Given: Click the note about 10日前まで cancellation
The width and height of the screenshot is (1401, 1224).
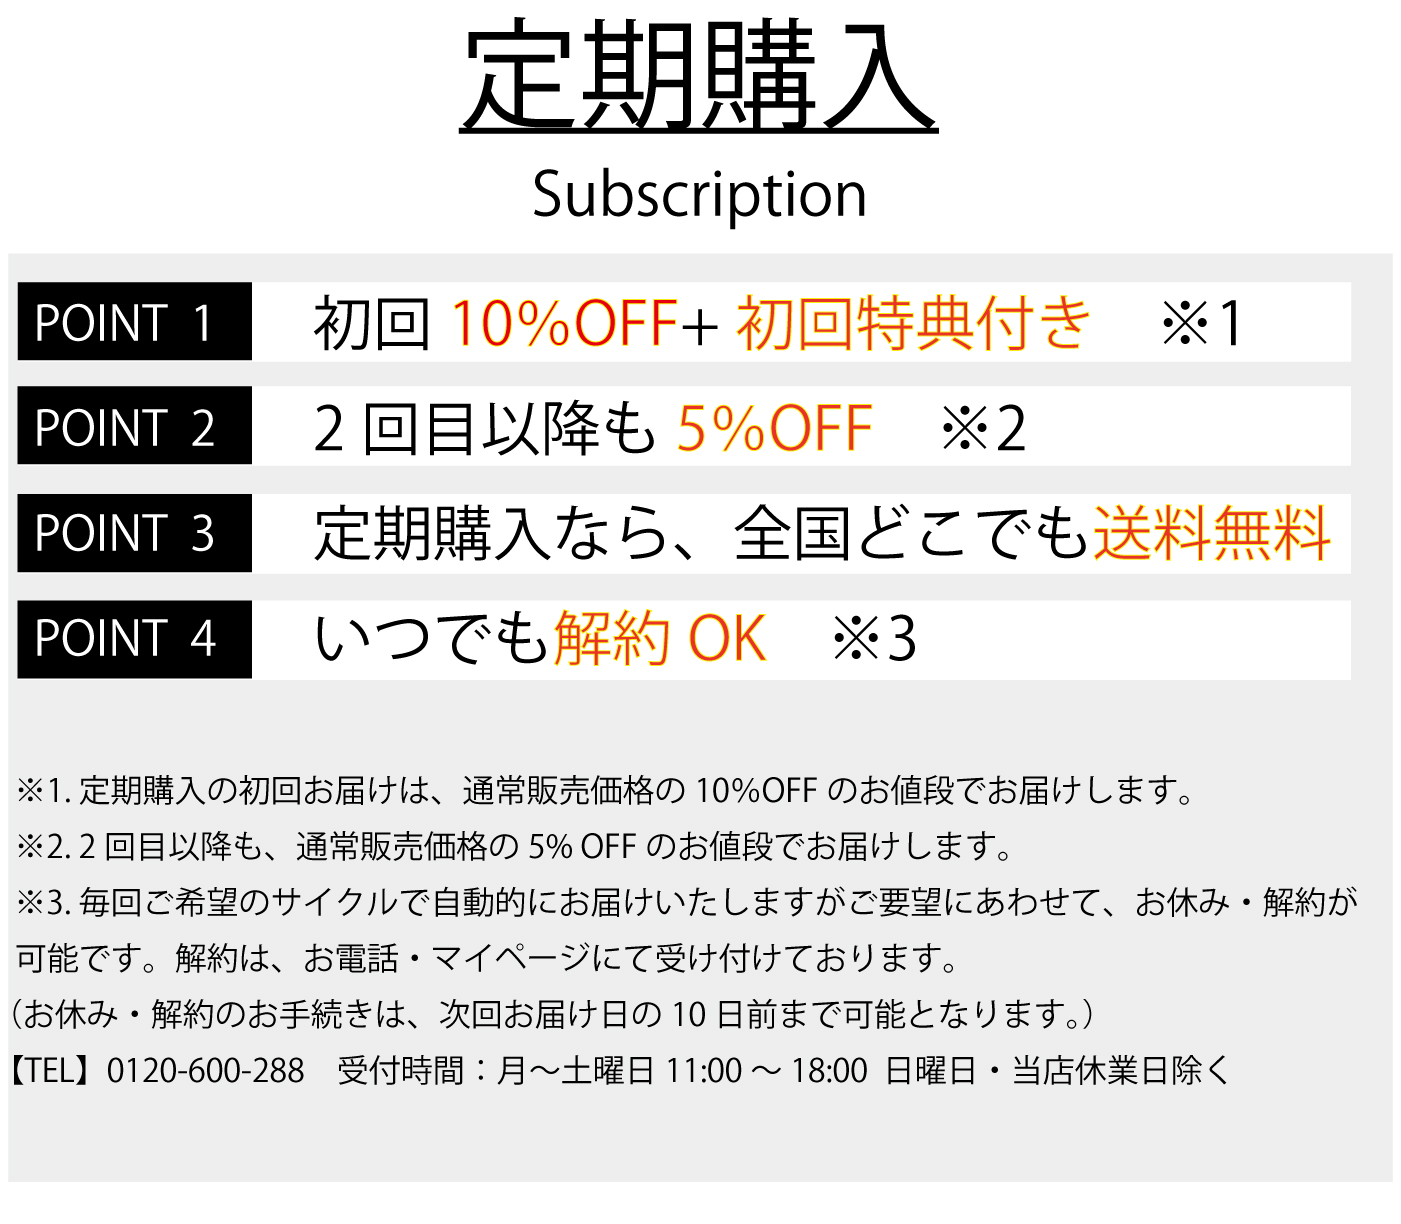Looking at the screenshot, I should [552, 1015].
